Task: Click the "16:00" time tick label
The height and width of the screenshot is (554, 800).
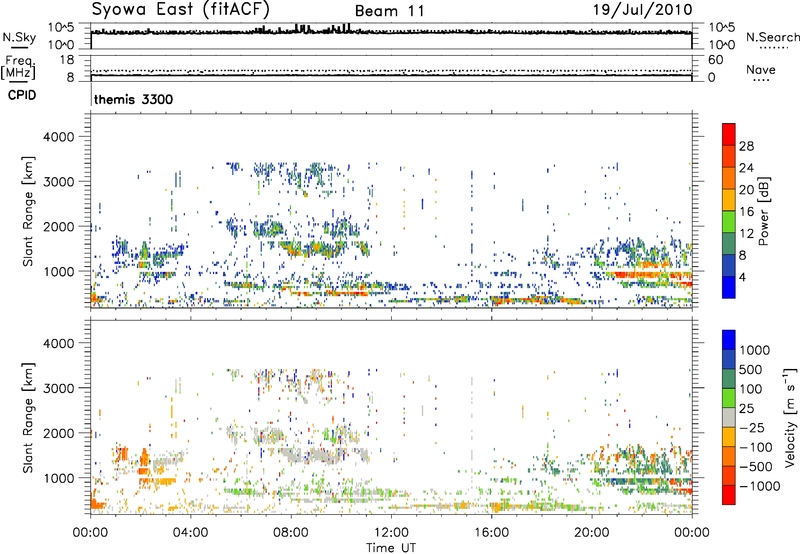Action: click(491, 533)
